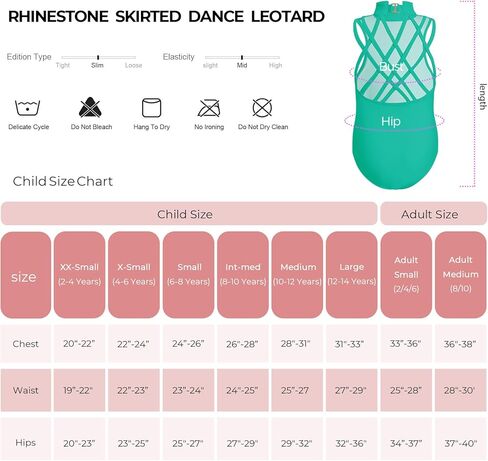Select the Adult Size header bar
The height and width of the screenshot is (461, 488).
(x=433, y=214)
